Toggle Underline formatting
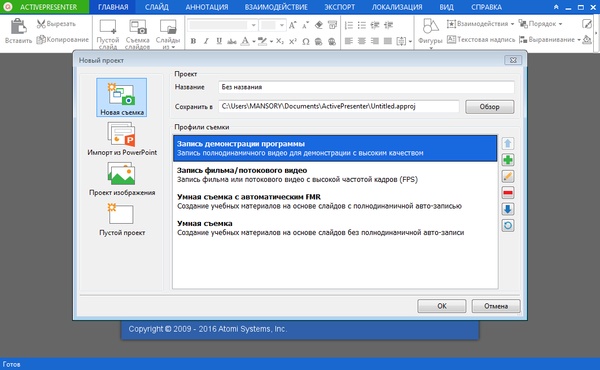The height and width of the screenshot is (370, 600). coord(219,41)
